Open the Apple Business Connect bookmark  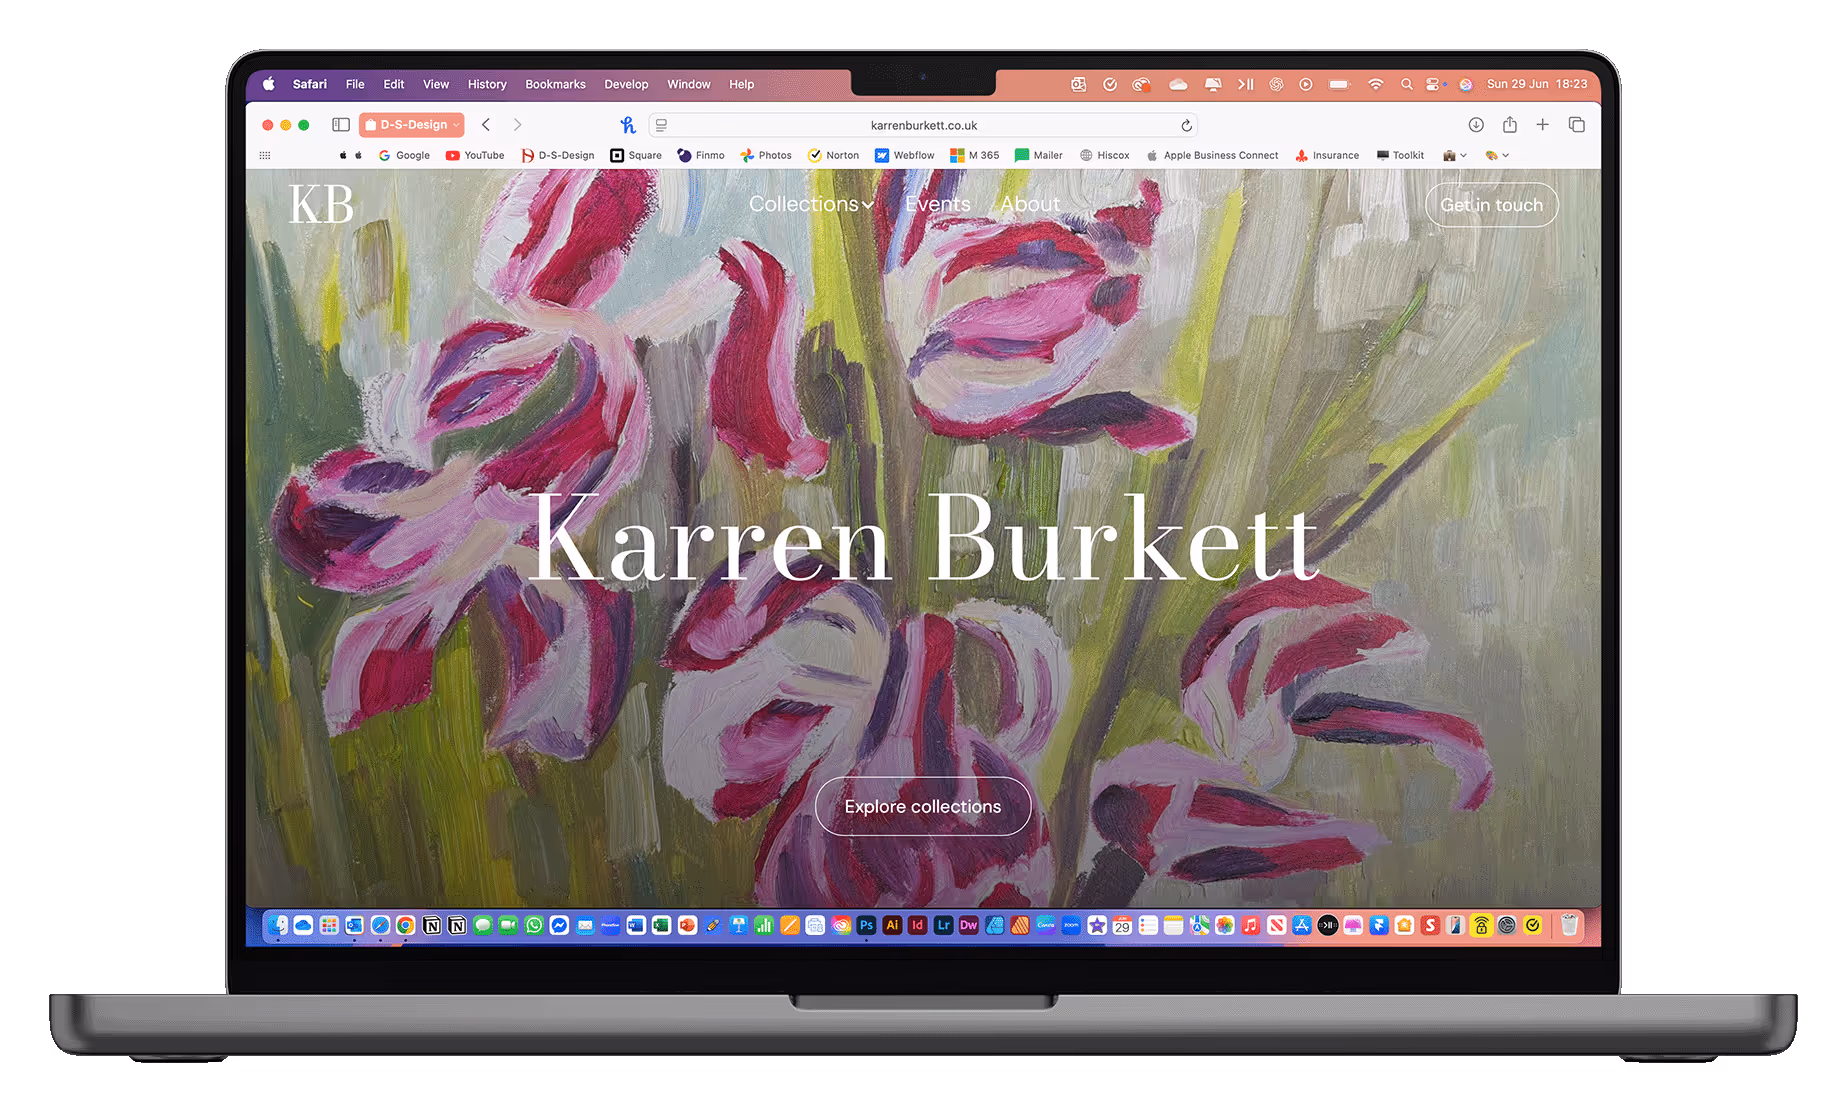pos(1212,155)
